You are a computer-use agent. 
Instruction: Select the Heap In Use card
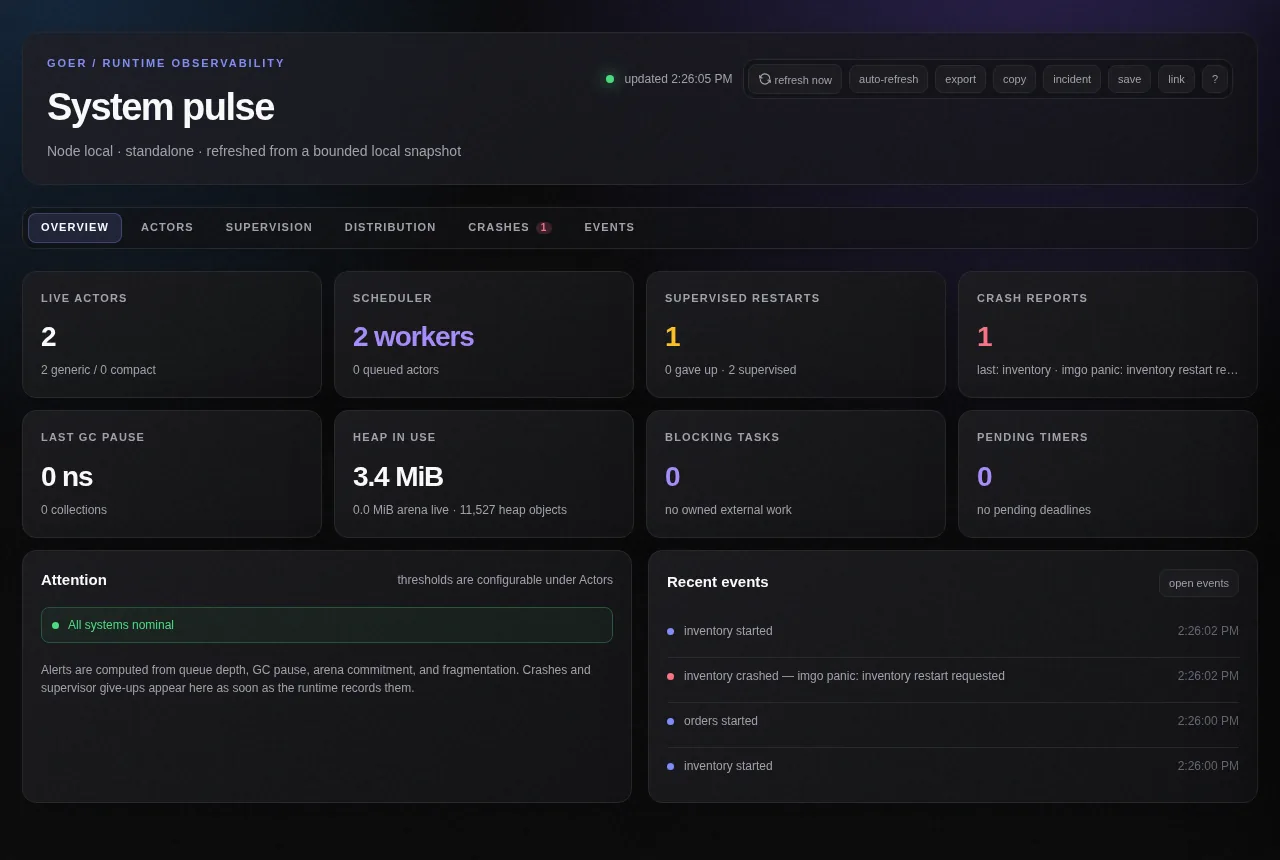tap(484, 474)
